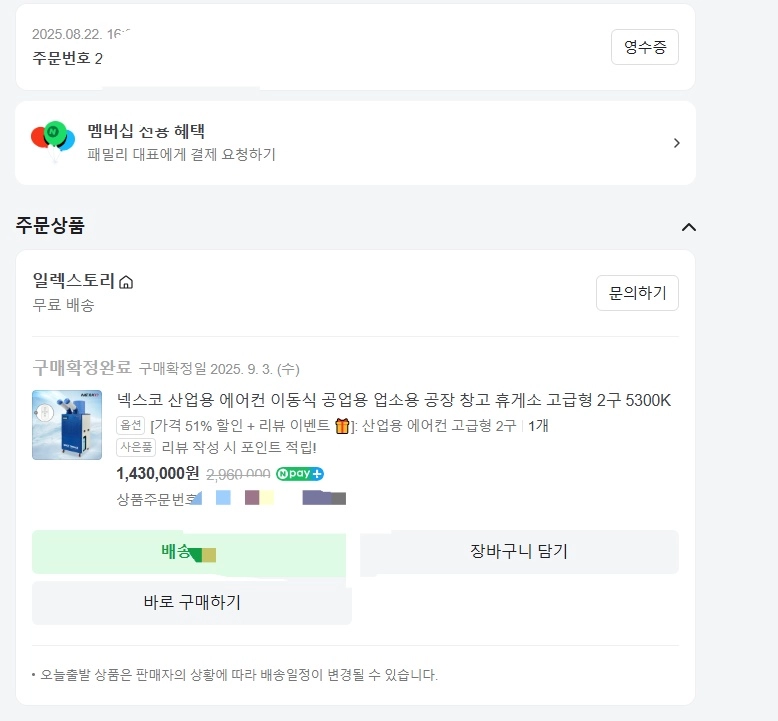Collapse the 주문상품 section chevron
The image size is (778, 721).
[x=689, y=227]
